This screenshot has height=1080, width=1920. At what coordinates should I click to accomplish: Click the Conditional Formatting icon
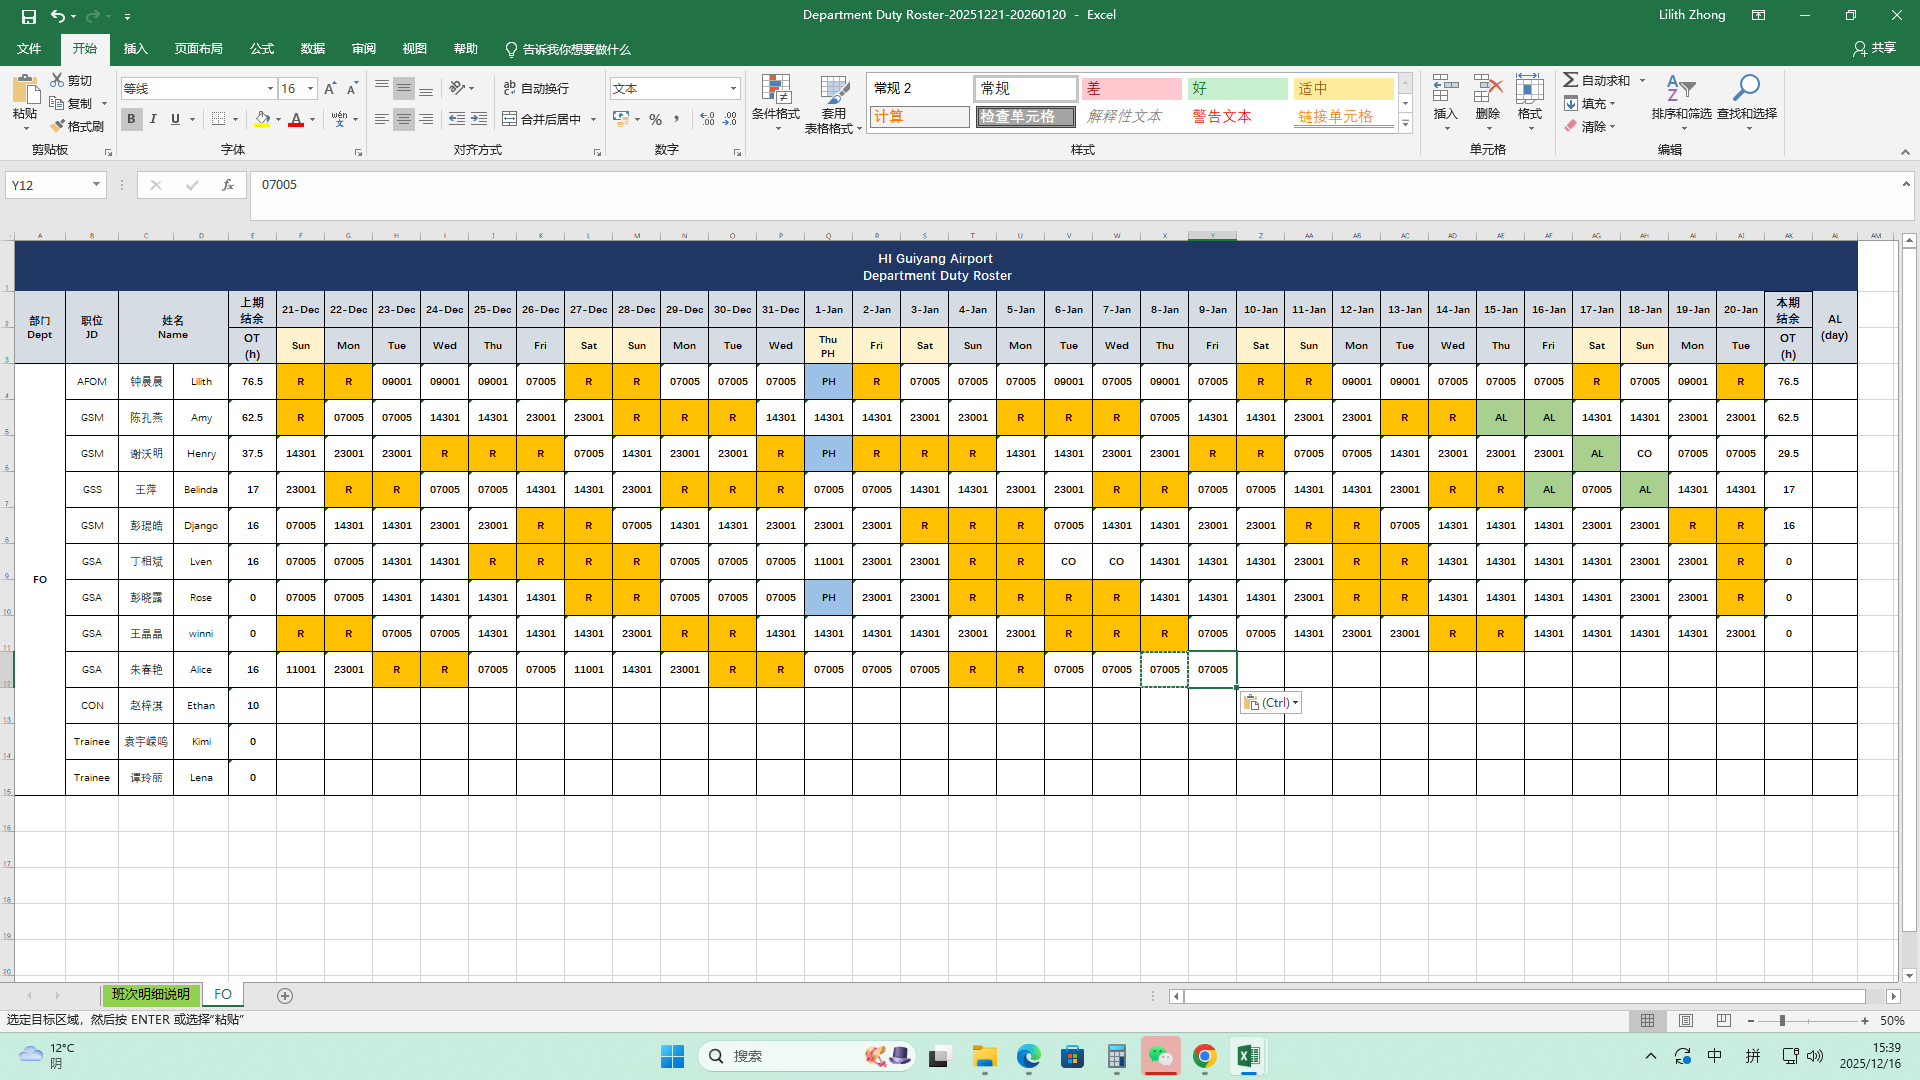pos(776,90)
